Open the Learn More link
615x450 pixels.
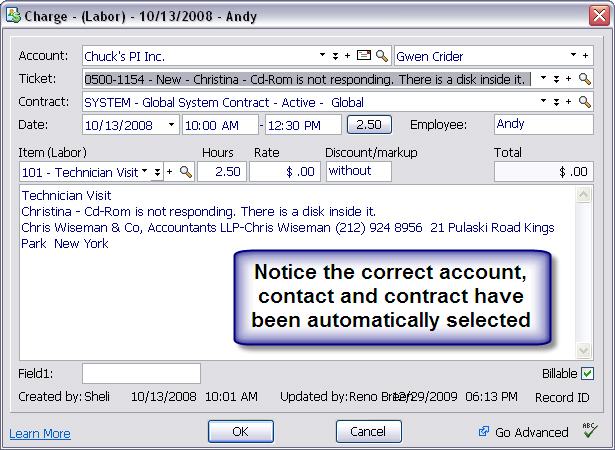(x=40, y=433)
